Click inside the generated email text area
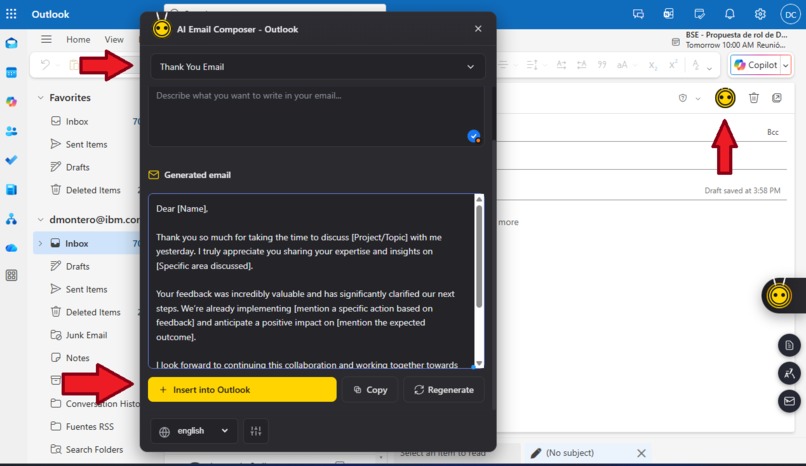Screen dimensions: 806x466 pos(312,281)
